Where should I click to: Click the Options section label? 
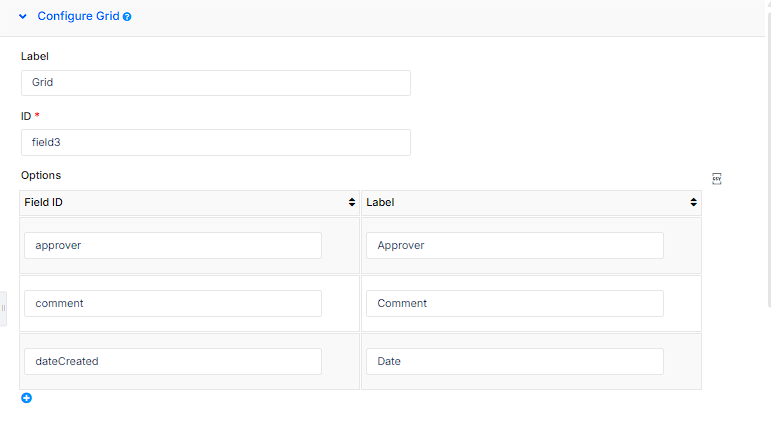41,176
